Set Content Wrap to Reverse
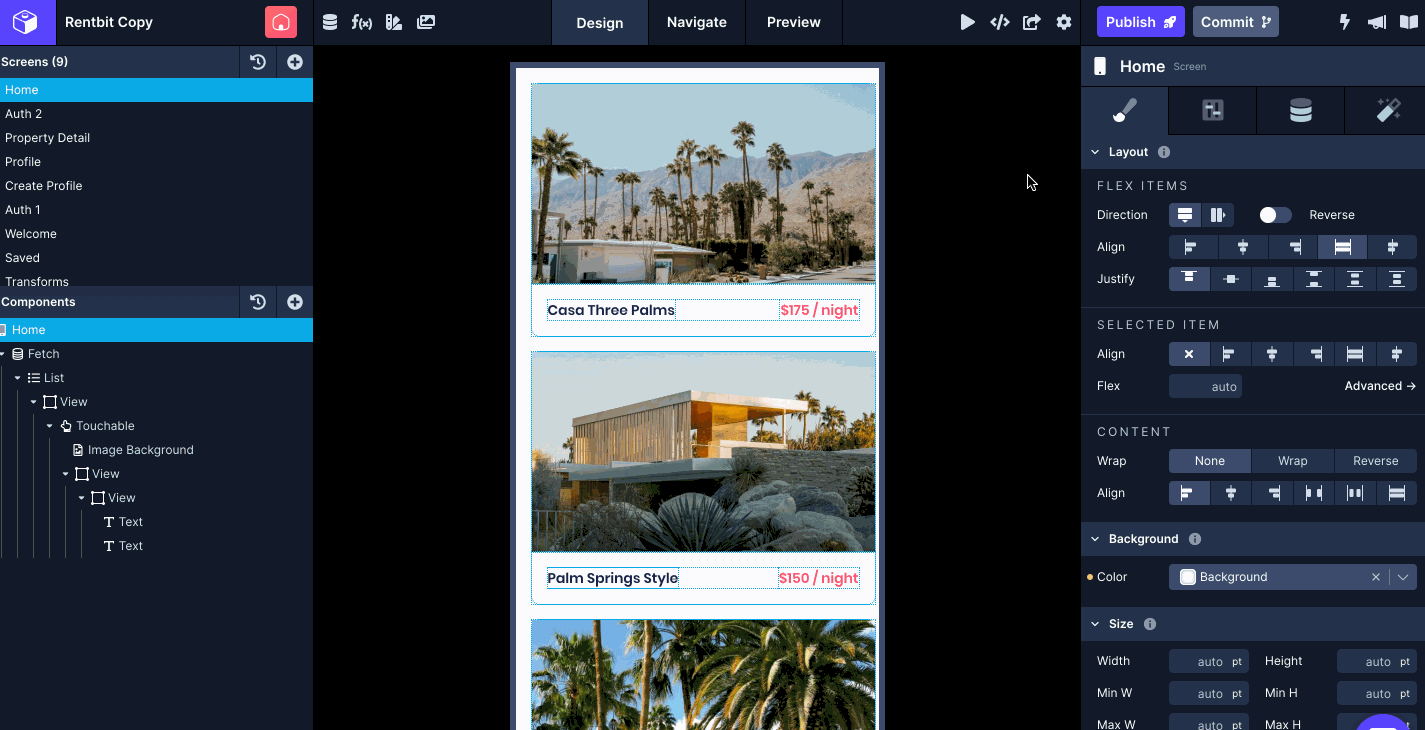 pyautogui.click(x=1376, y=461)
